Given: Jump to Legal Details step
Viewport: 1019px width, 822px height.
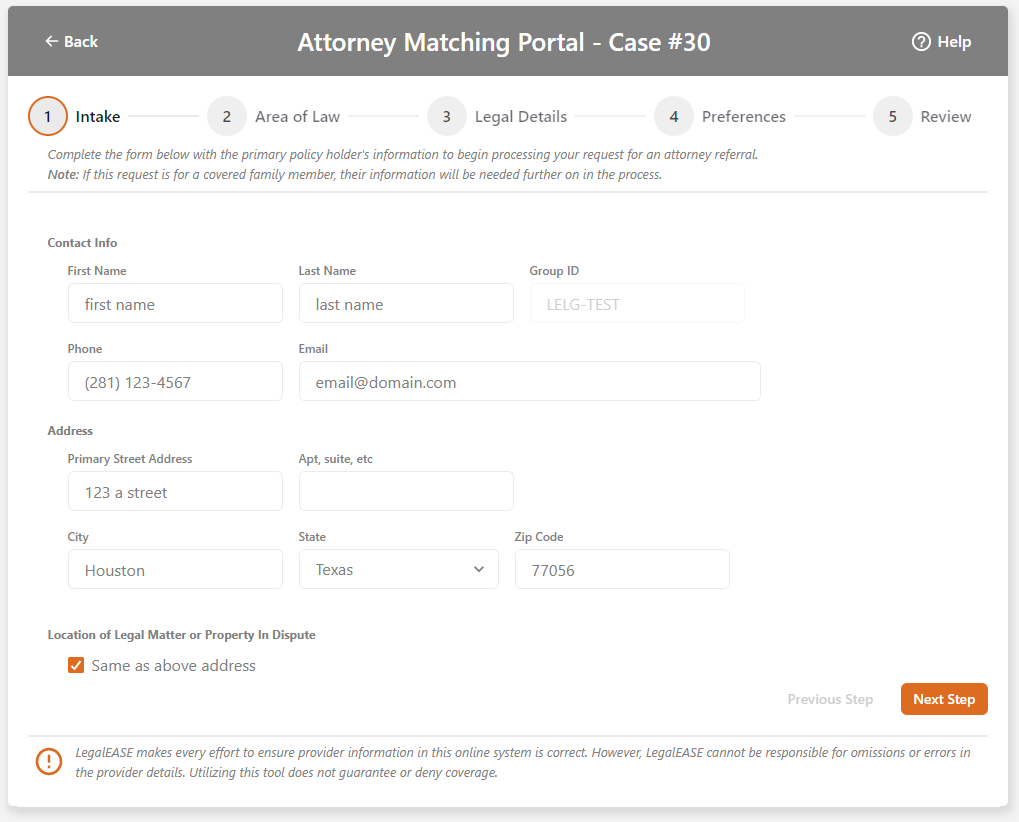Looking at the screenshot, I should click(x=520, y=117).
